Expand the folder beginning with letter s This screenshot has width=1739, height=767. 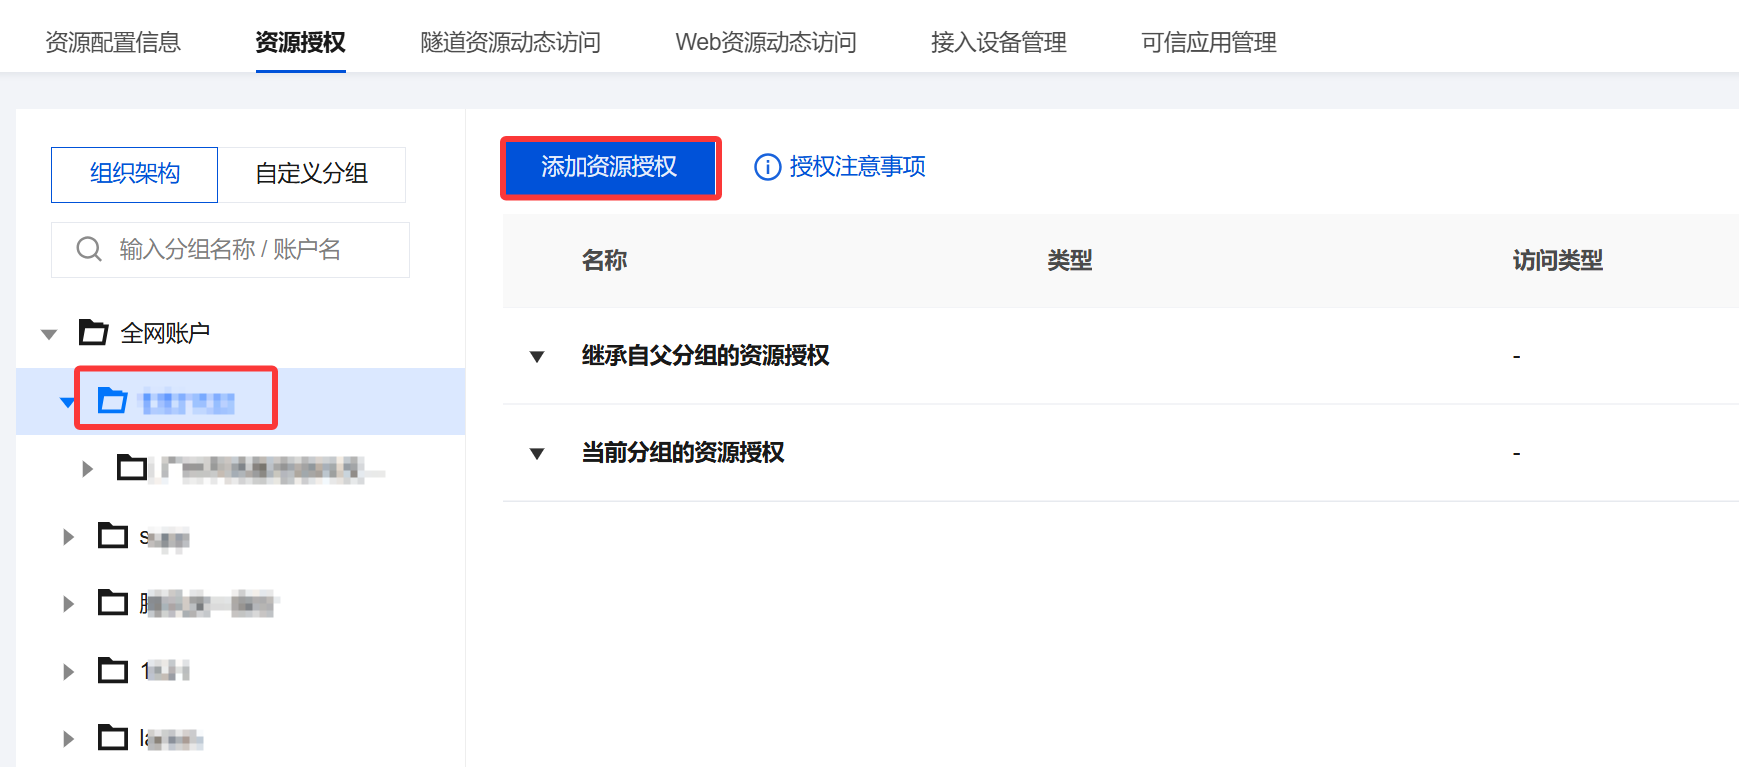click(x=68, y=537)
